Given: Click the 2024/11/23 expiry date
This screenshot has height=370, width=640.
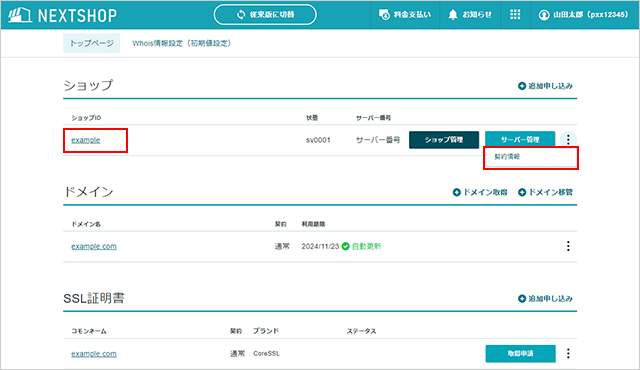Looking at the screenshot, I should [320, 246].
